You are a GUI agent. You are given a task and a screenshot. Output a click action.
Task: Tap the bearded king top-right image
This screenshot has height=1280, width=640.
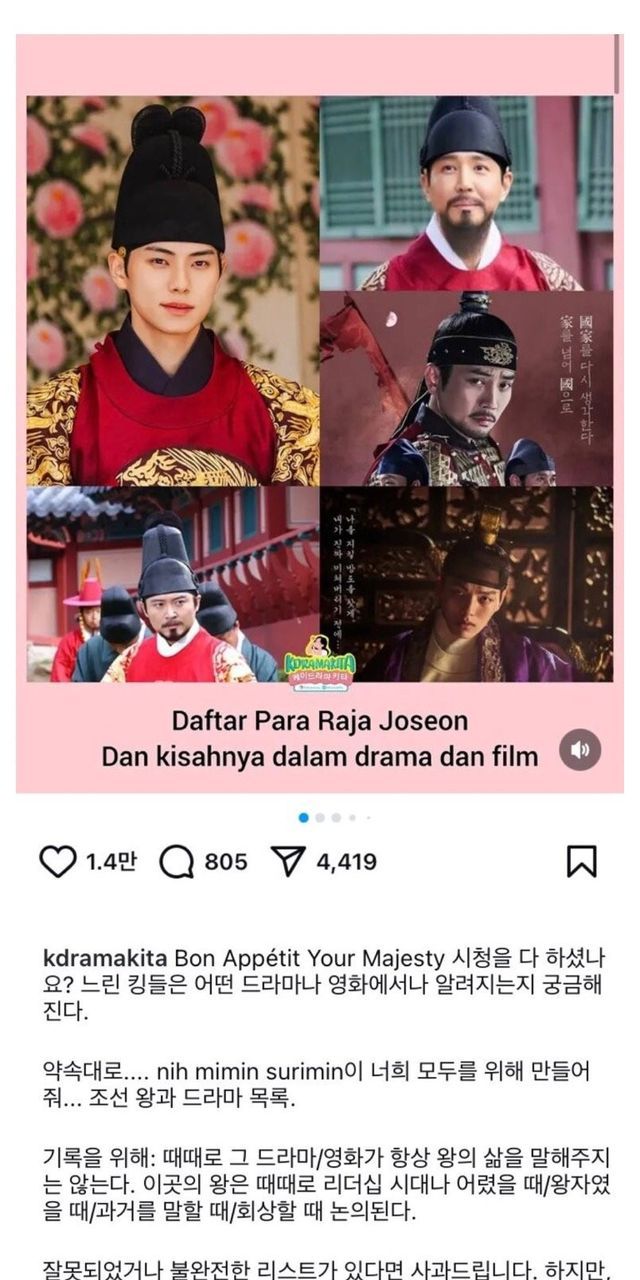(x=467, y=193)
